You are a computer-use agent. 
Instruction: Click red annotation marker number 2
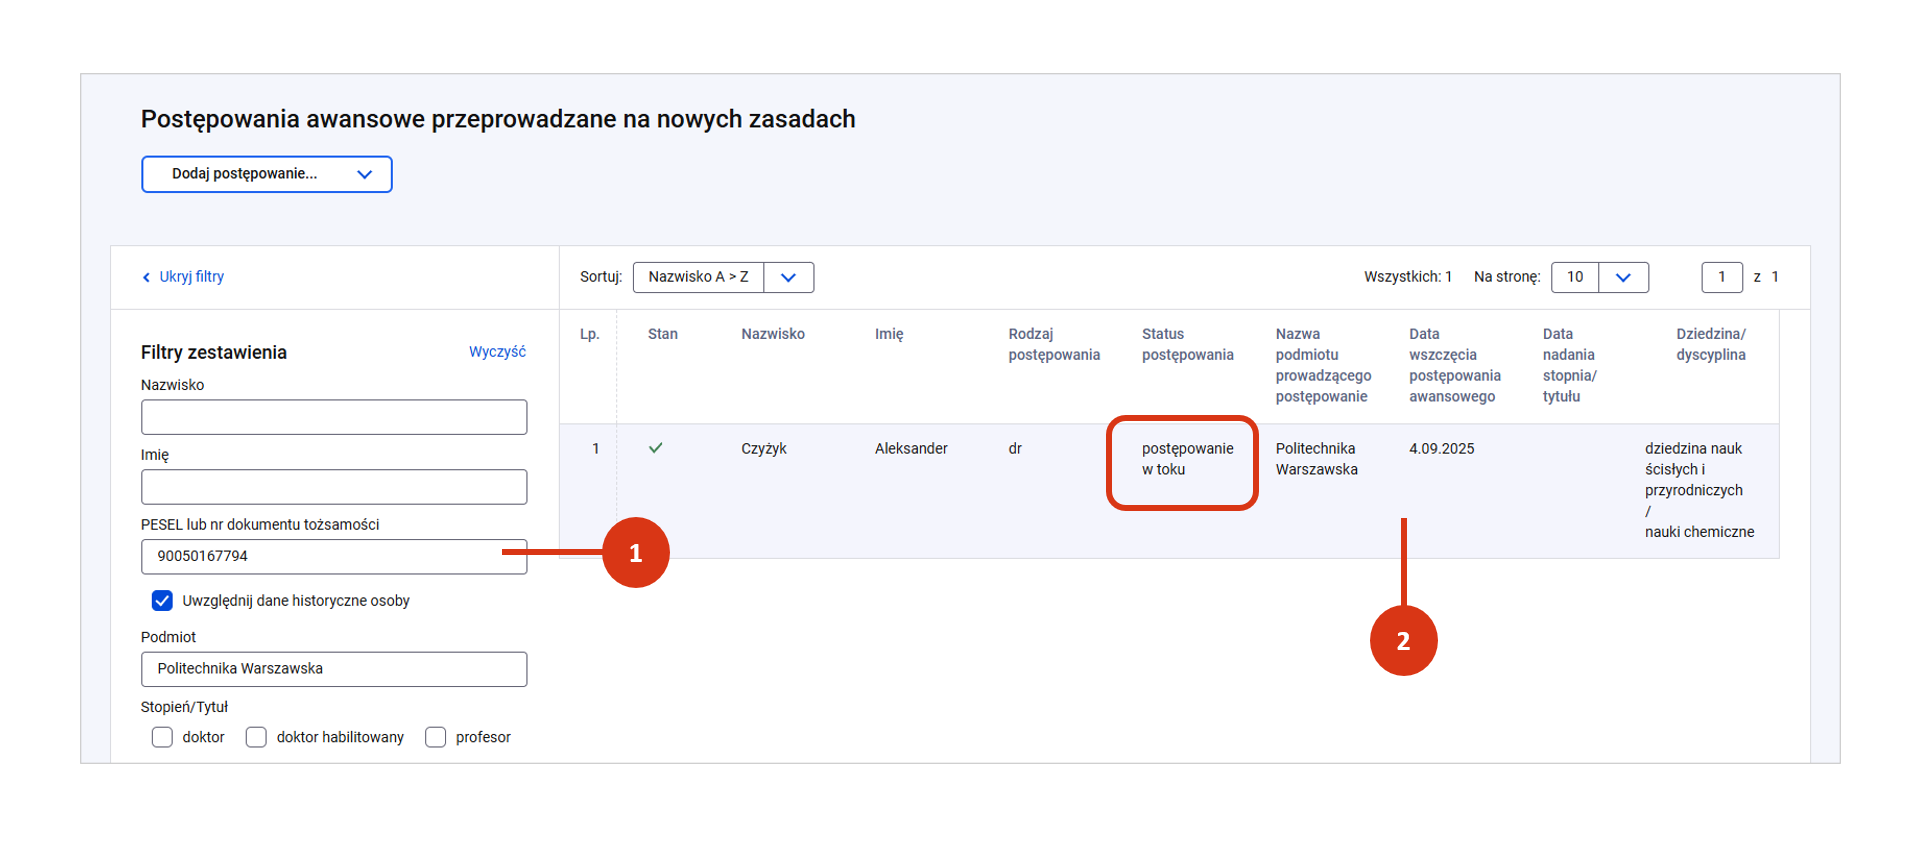click(x=1402, y=641)
